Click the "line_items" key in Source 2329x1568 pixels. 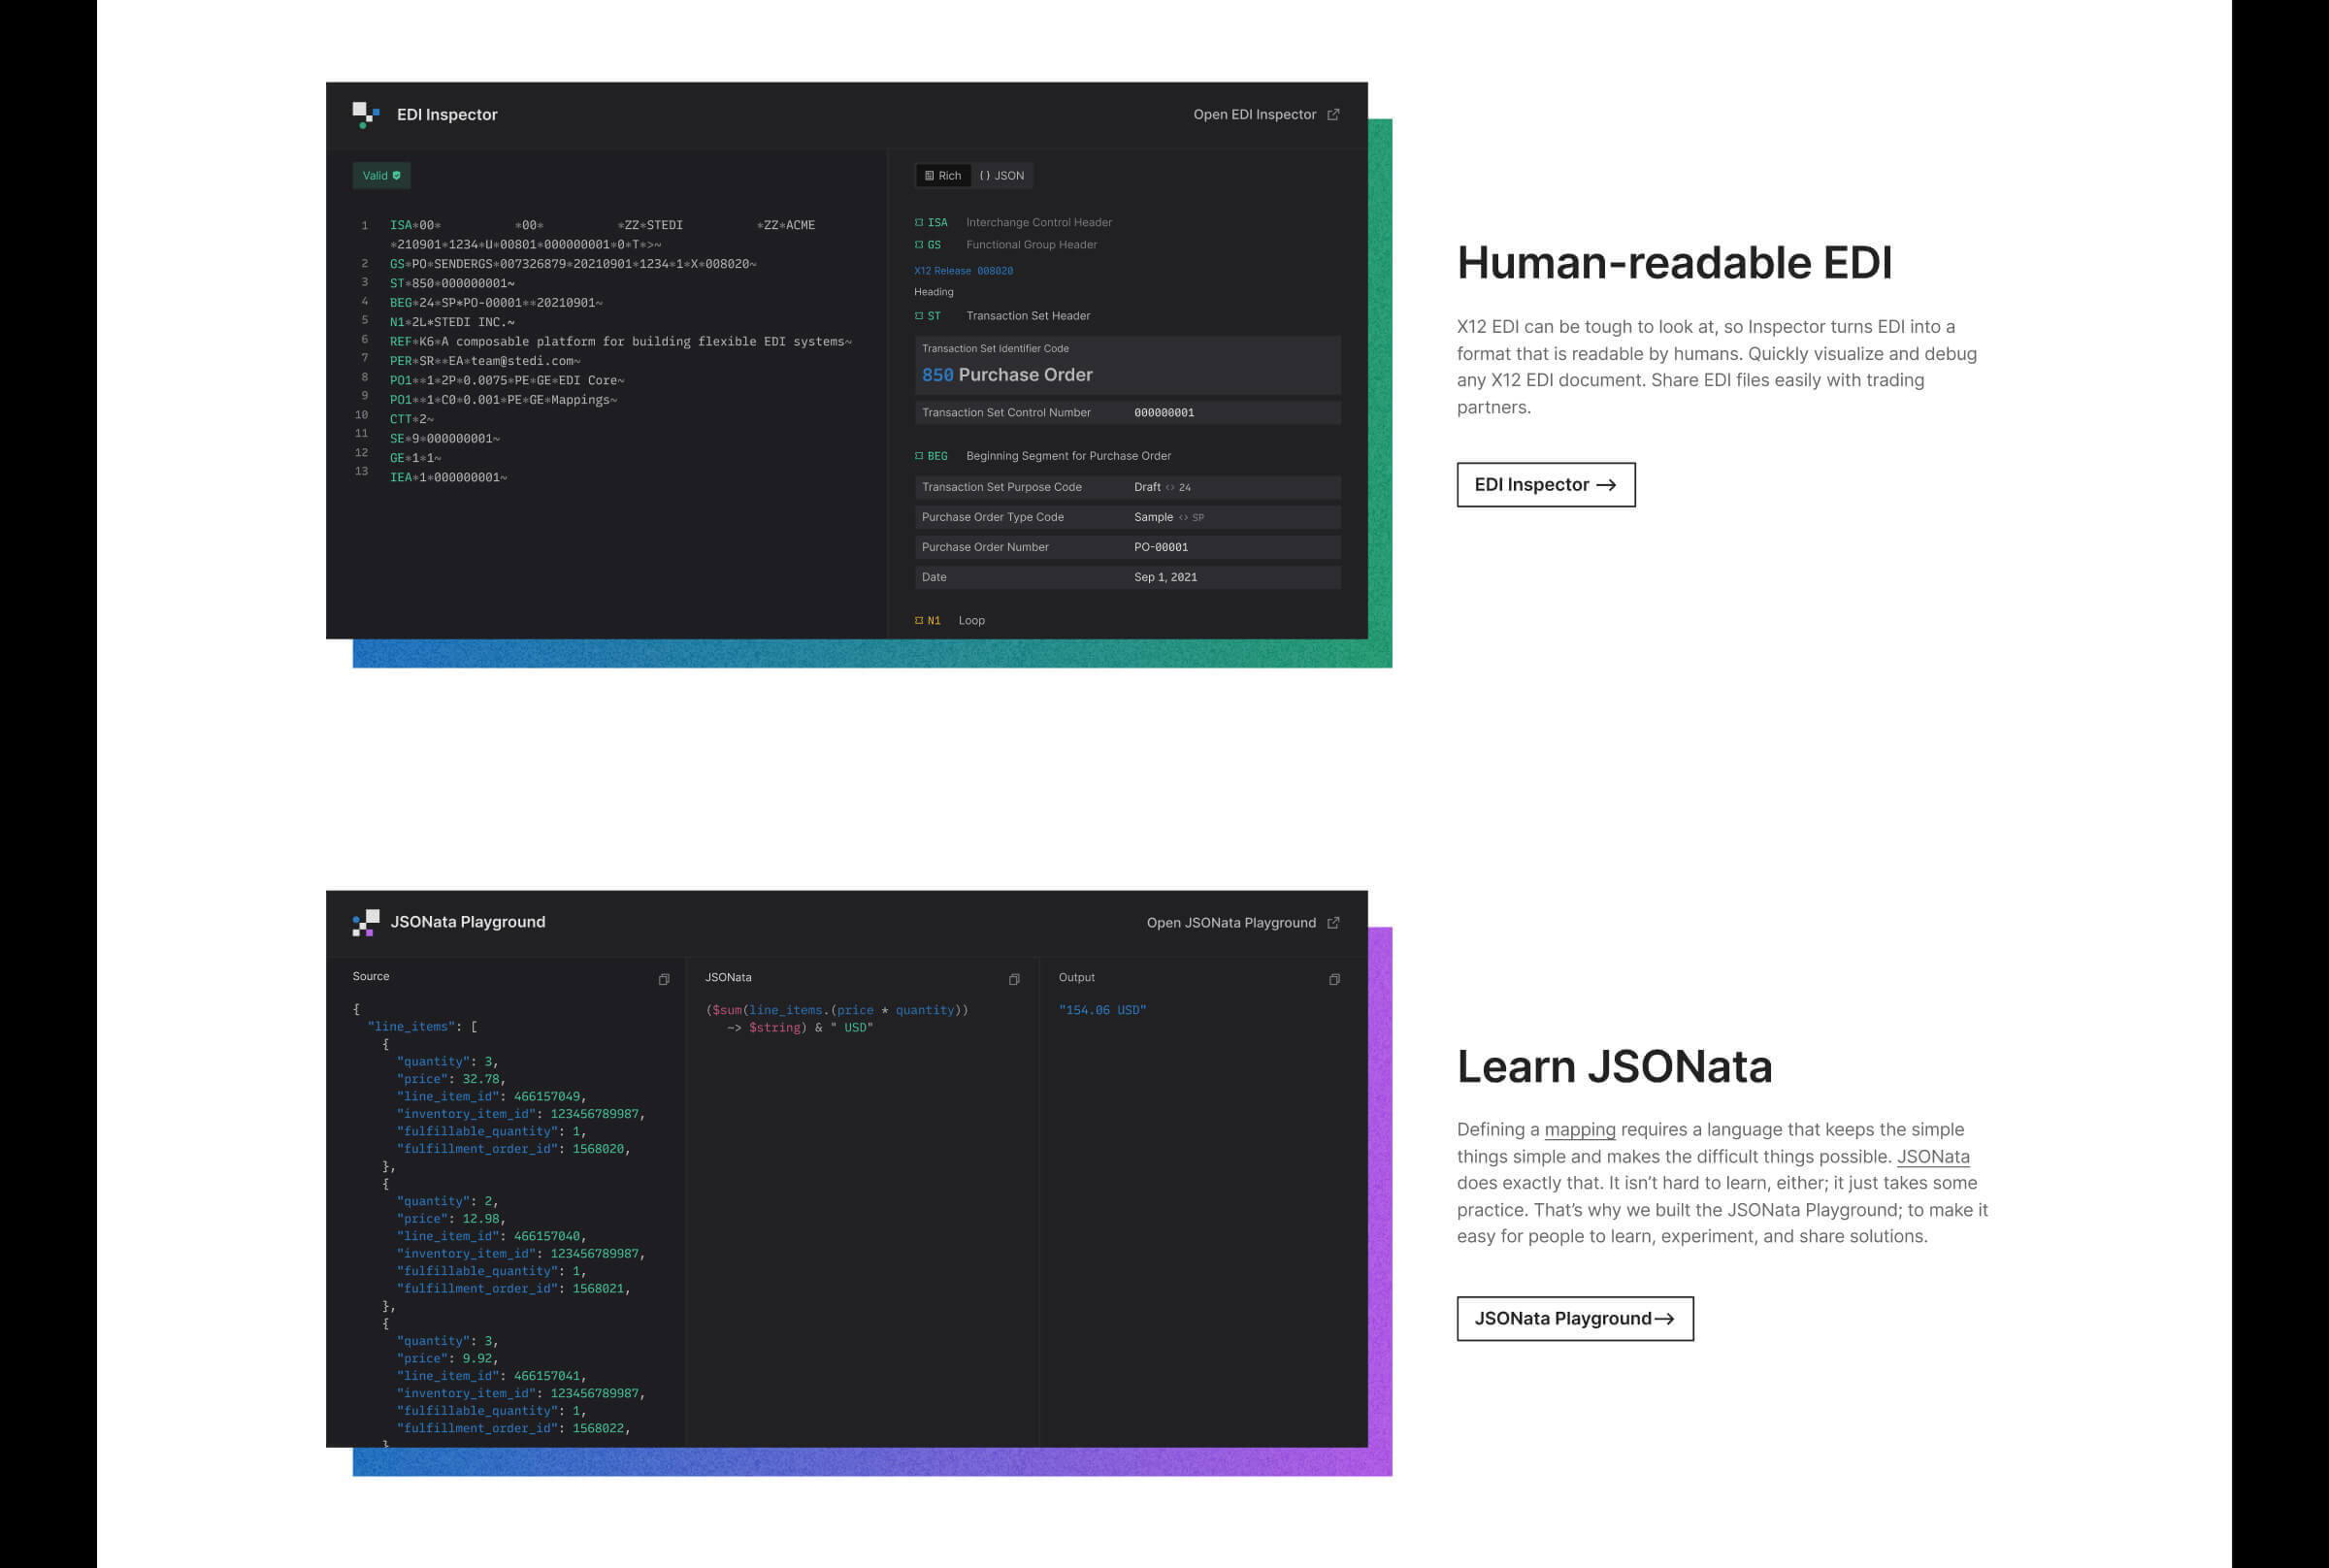412,1027
